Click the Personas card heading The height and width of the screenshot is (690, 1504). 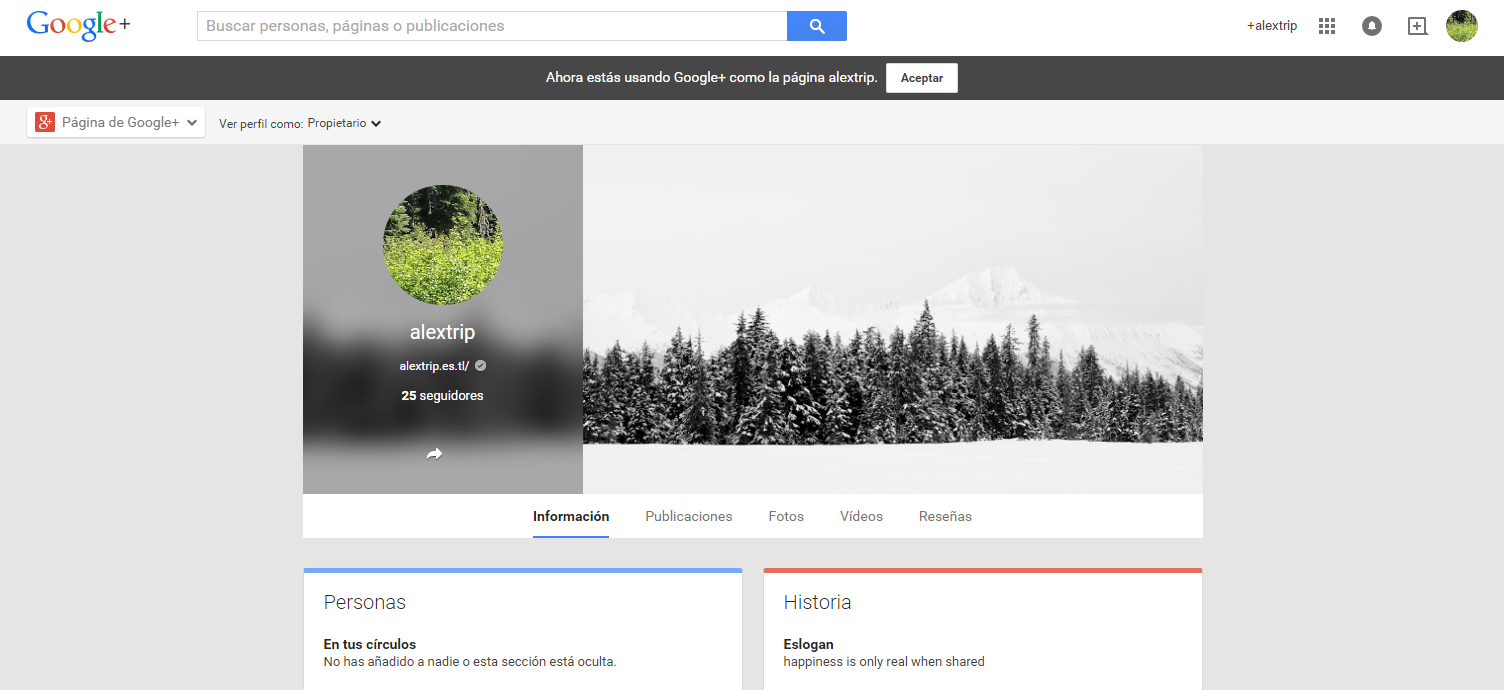tap(365, 602)
